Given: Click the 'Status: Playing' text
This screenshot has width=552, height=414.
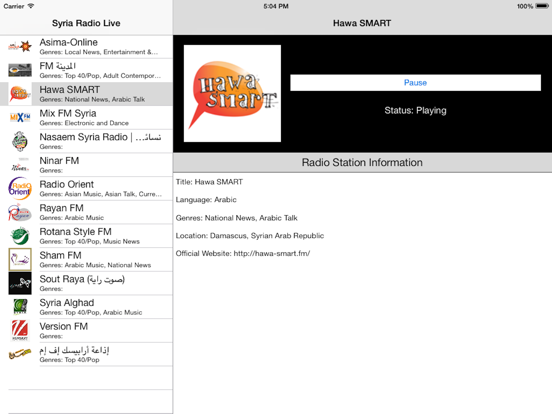Looking at the screenshot, I should point(415,111).
